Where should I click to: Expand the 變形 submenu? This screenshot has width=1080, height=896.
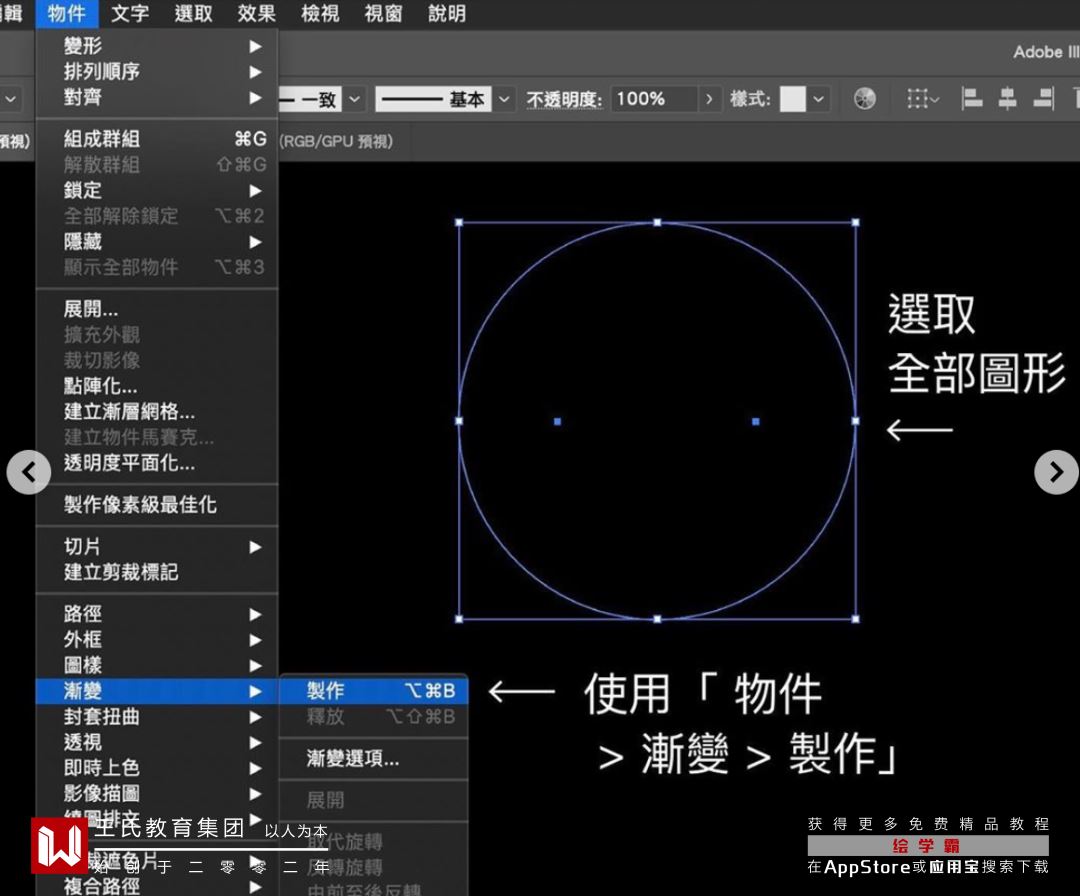point(157,46)
